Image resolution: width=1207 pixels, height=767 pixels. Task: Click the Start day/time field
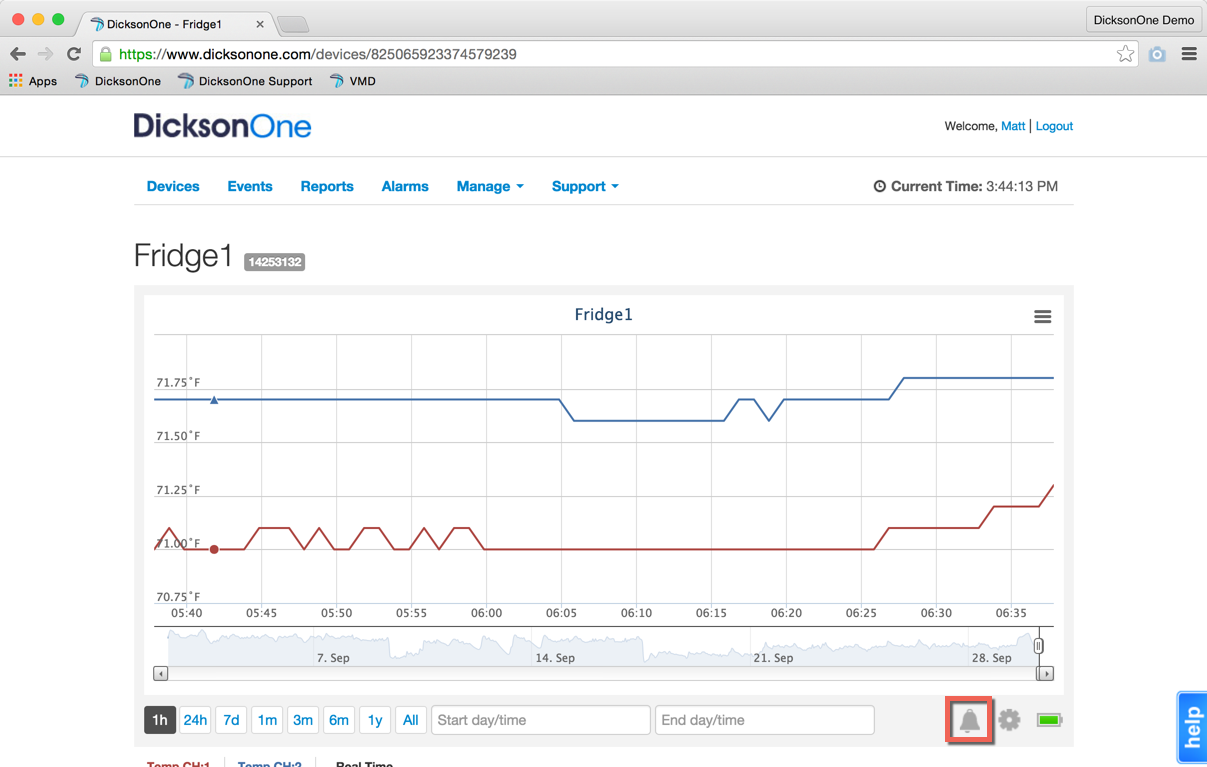pyautogui.click(x=541, y=720)
